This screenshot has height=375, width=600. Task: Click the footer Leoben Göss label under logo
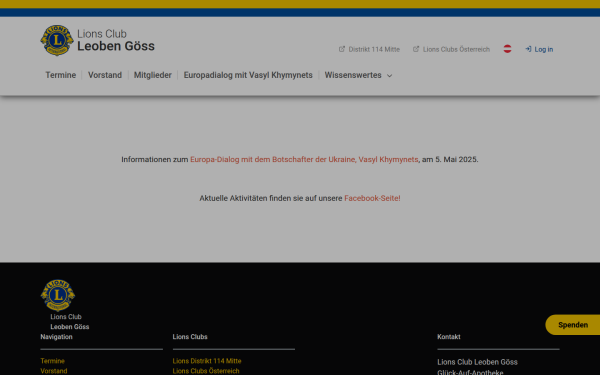(70, 327)
